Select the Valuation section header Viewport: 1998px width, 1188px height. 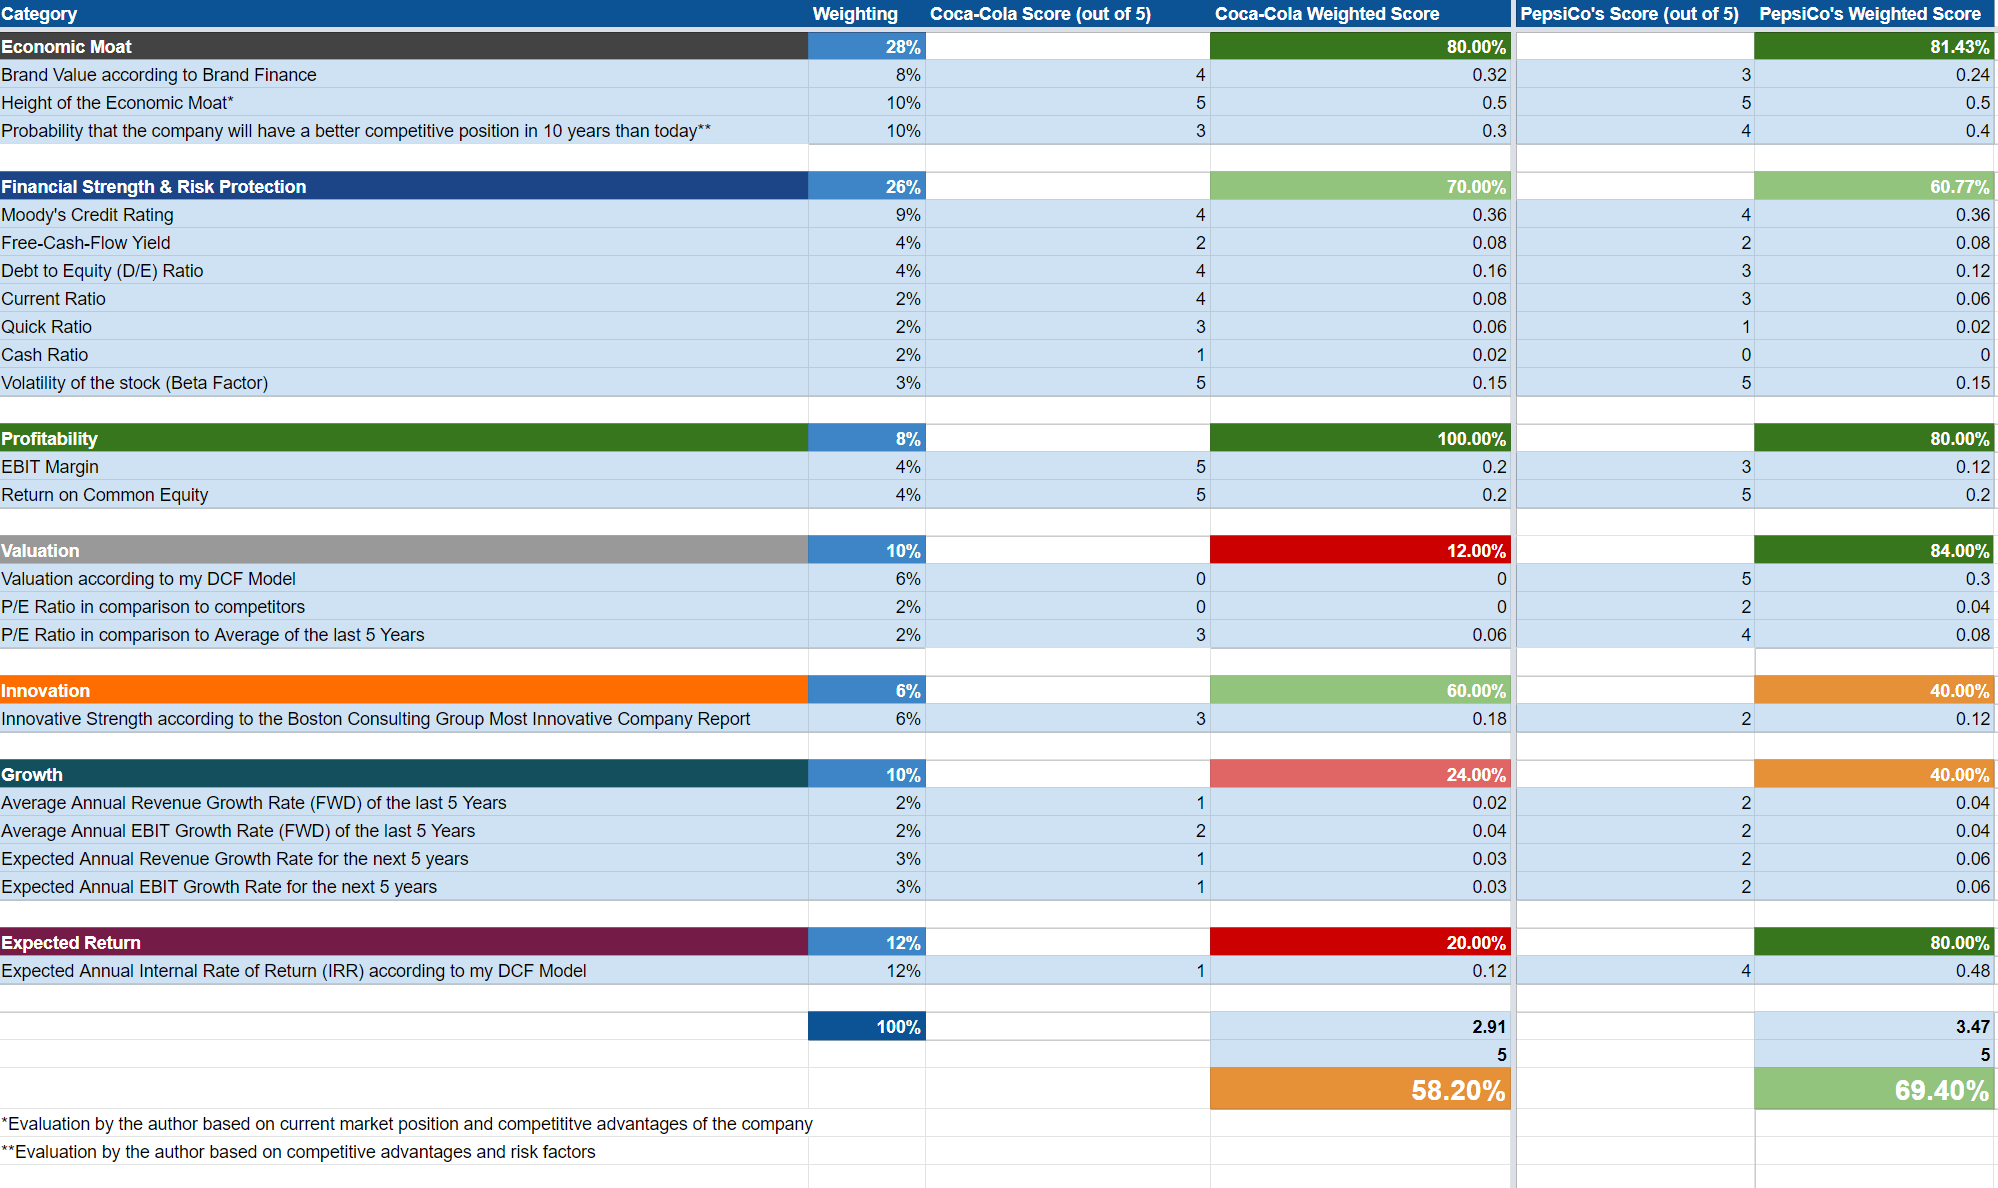(404, 550)
